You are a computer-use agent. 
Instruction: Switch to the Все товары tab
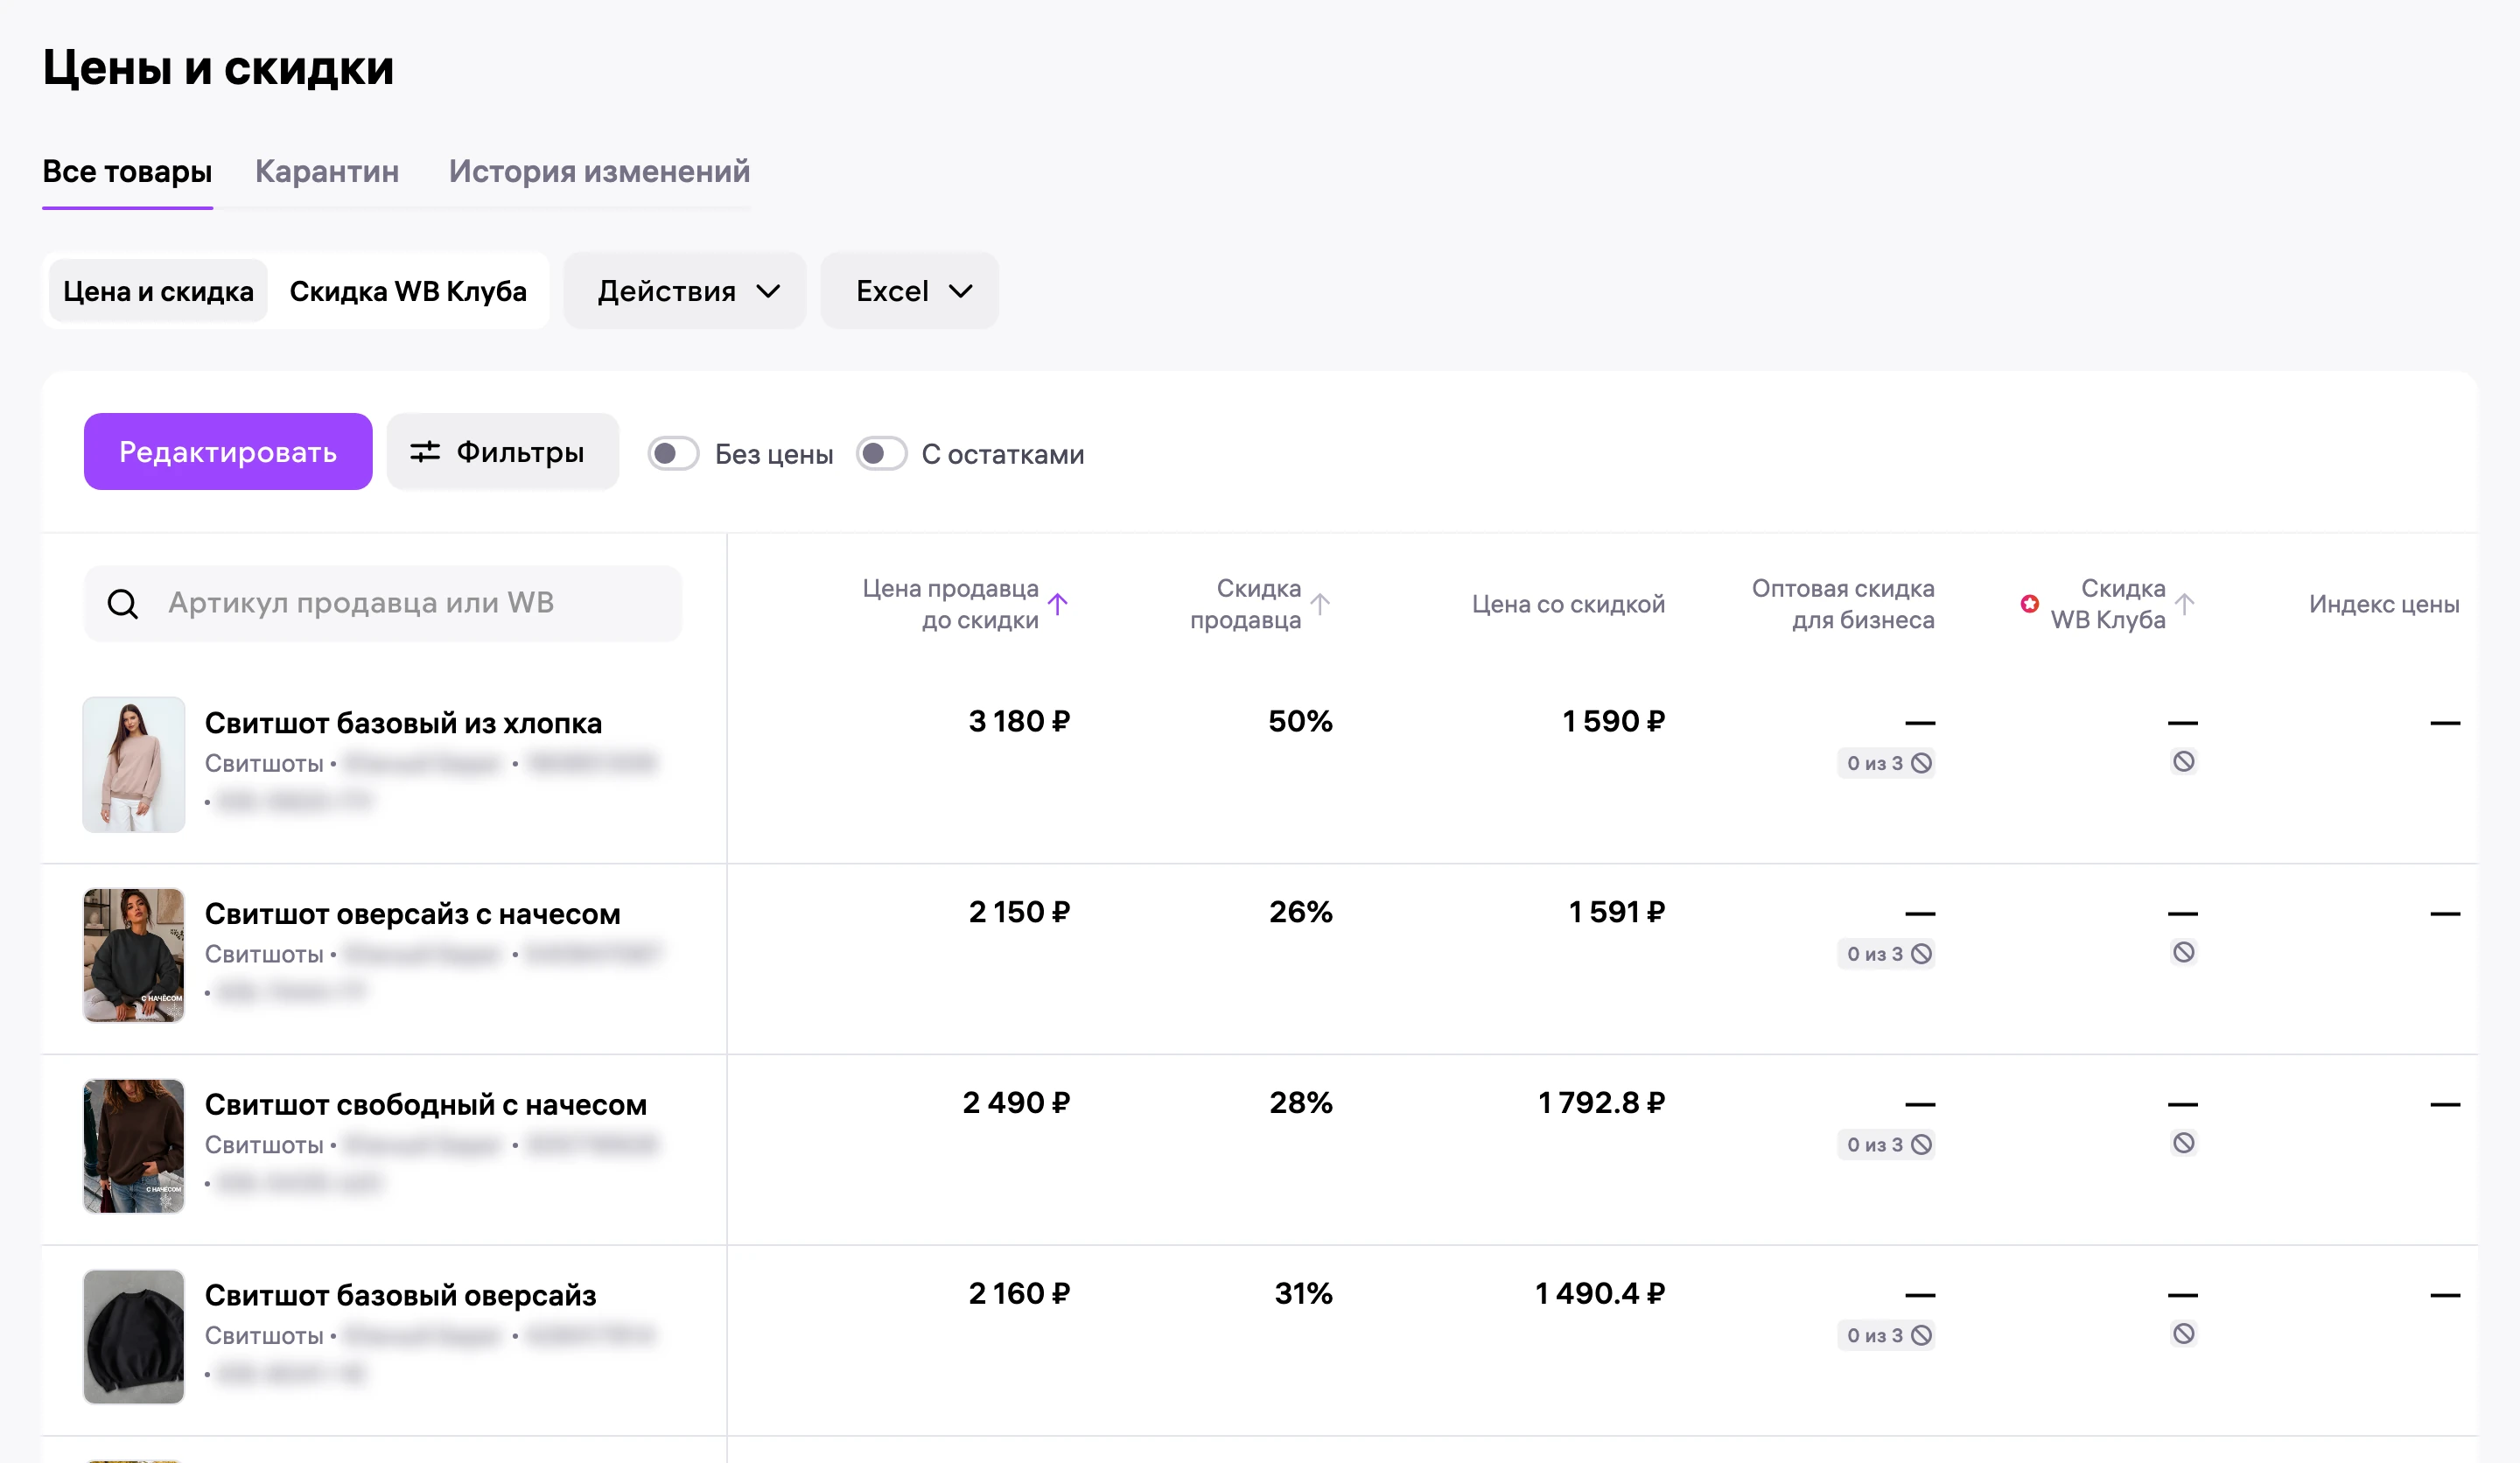(127, 171)
